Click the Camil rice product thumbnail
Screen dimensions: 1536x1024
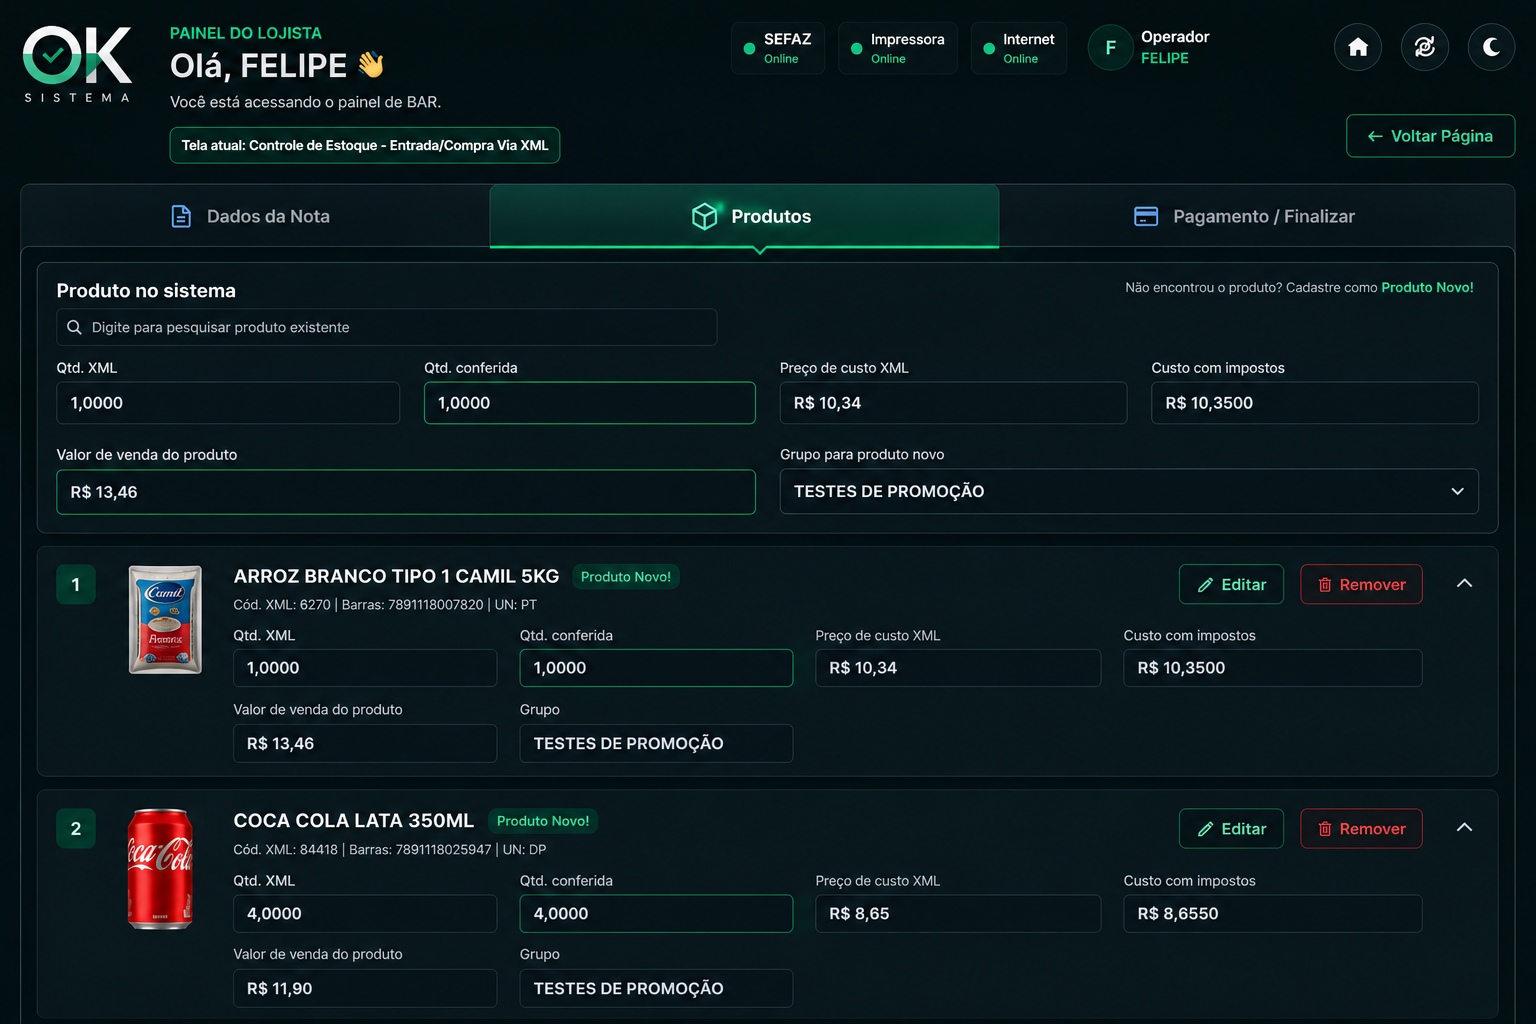[x=165, y=620]
